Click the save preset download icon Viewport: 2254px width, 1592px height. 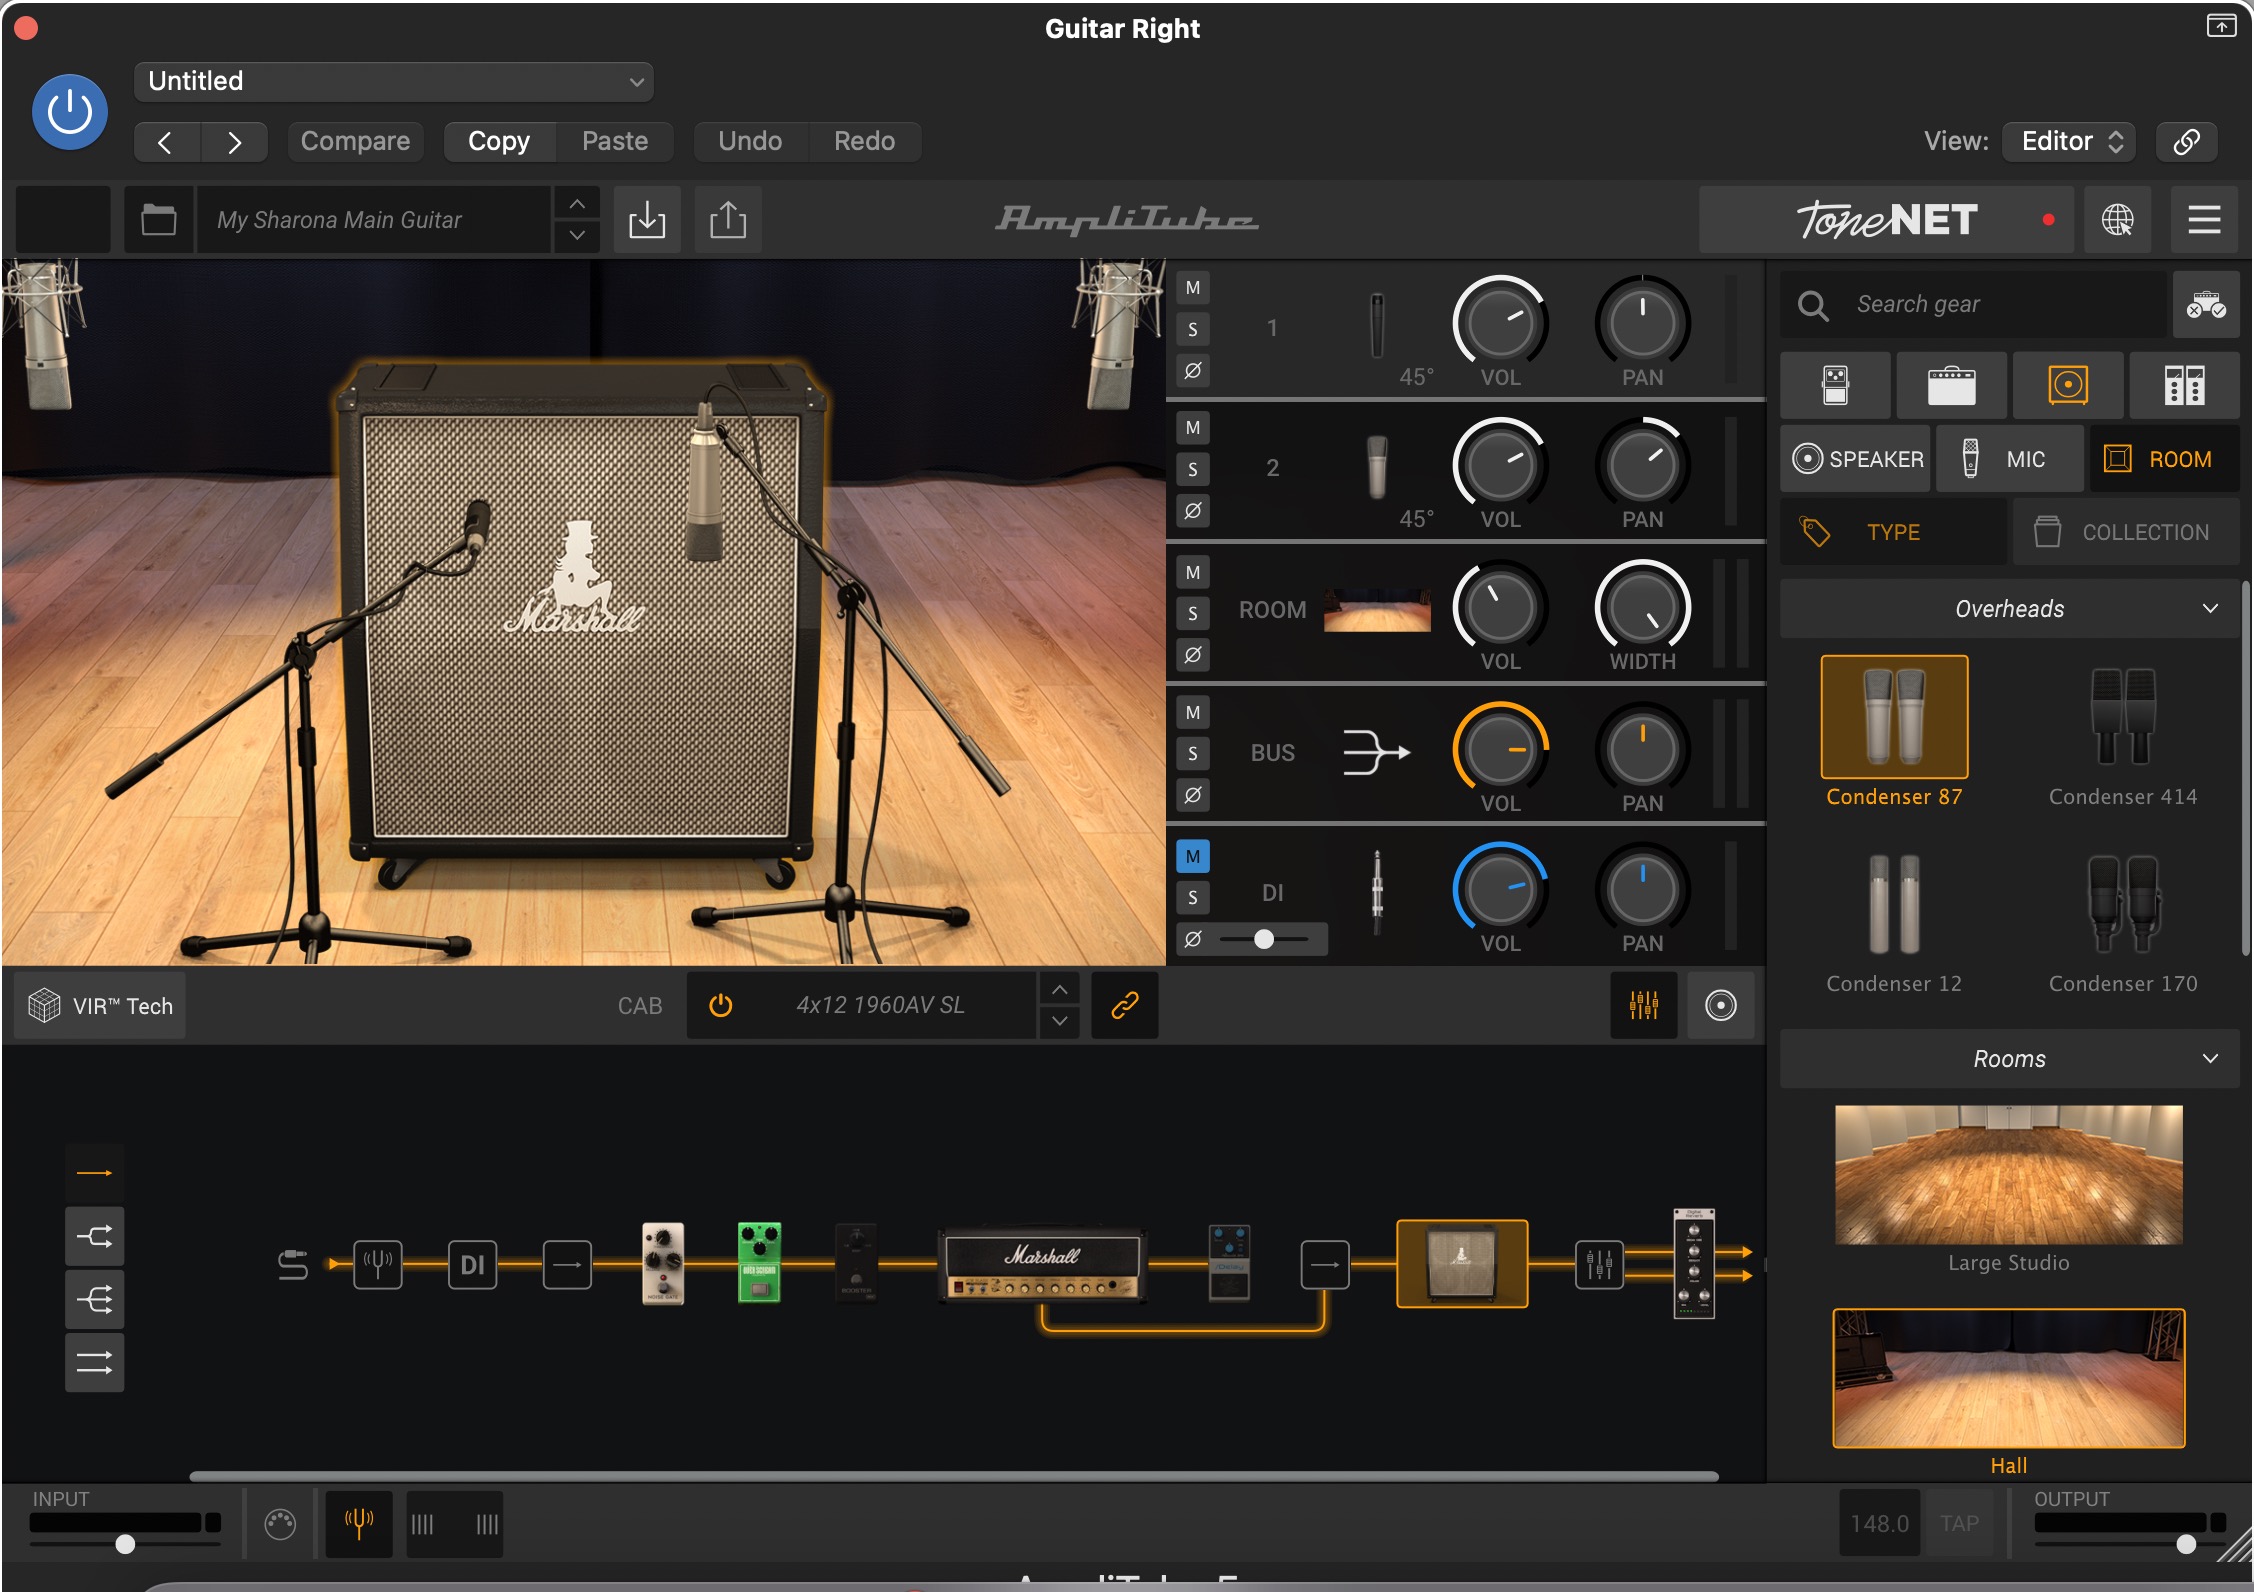point(647,219)
